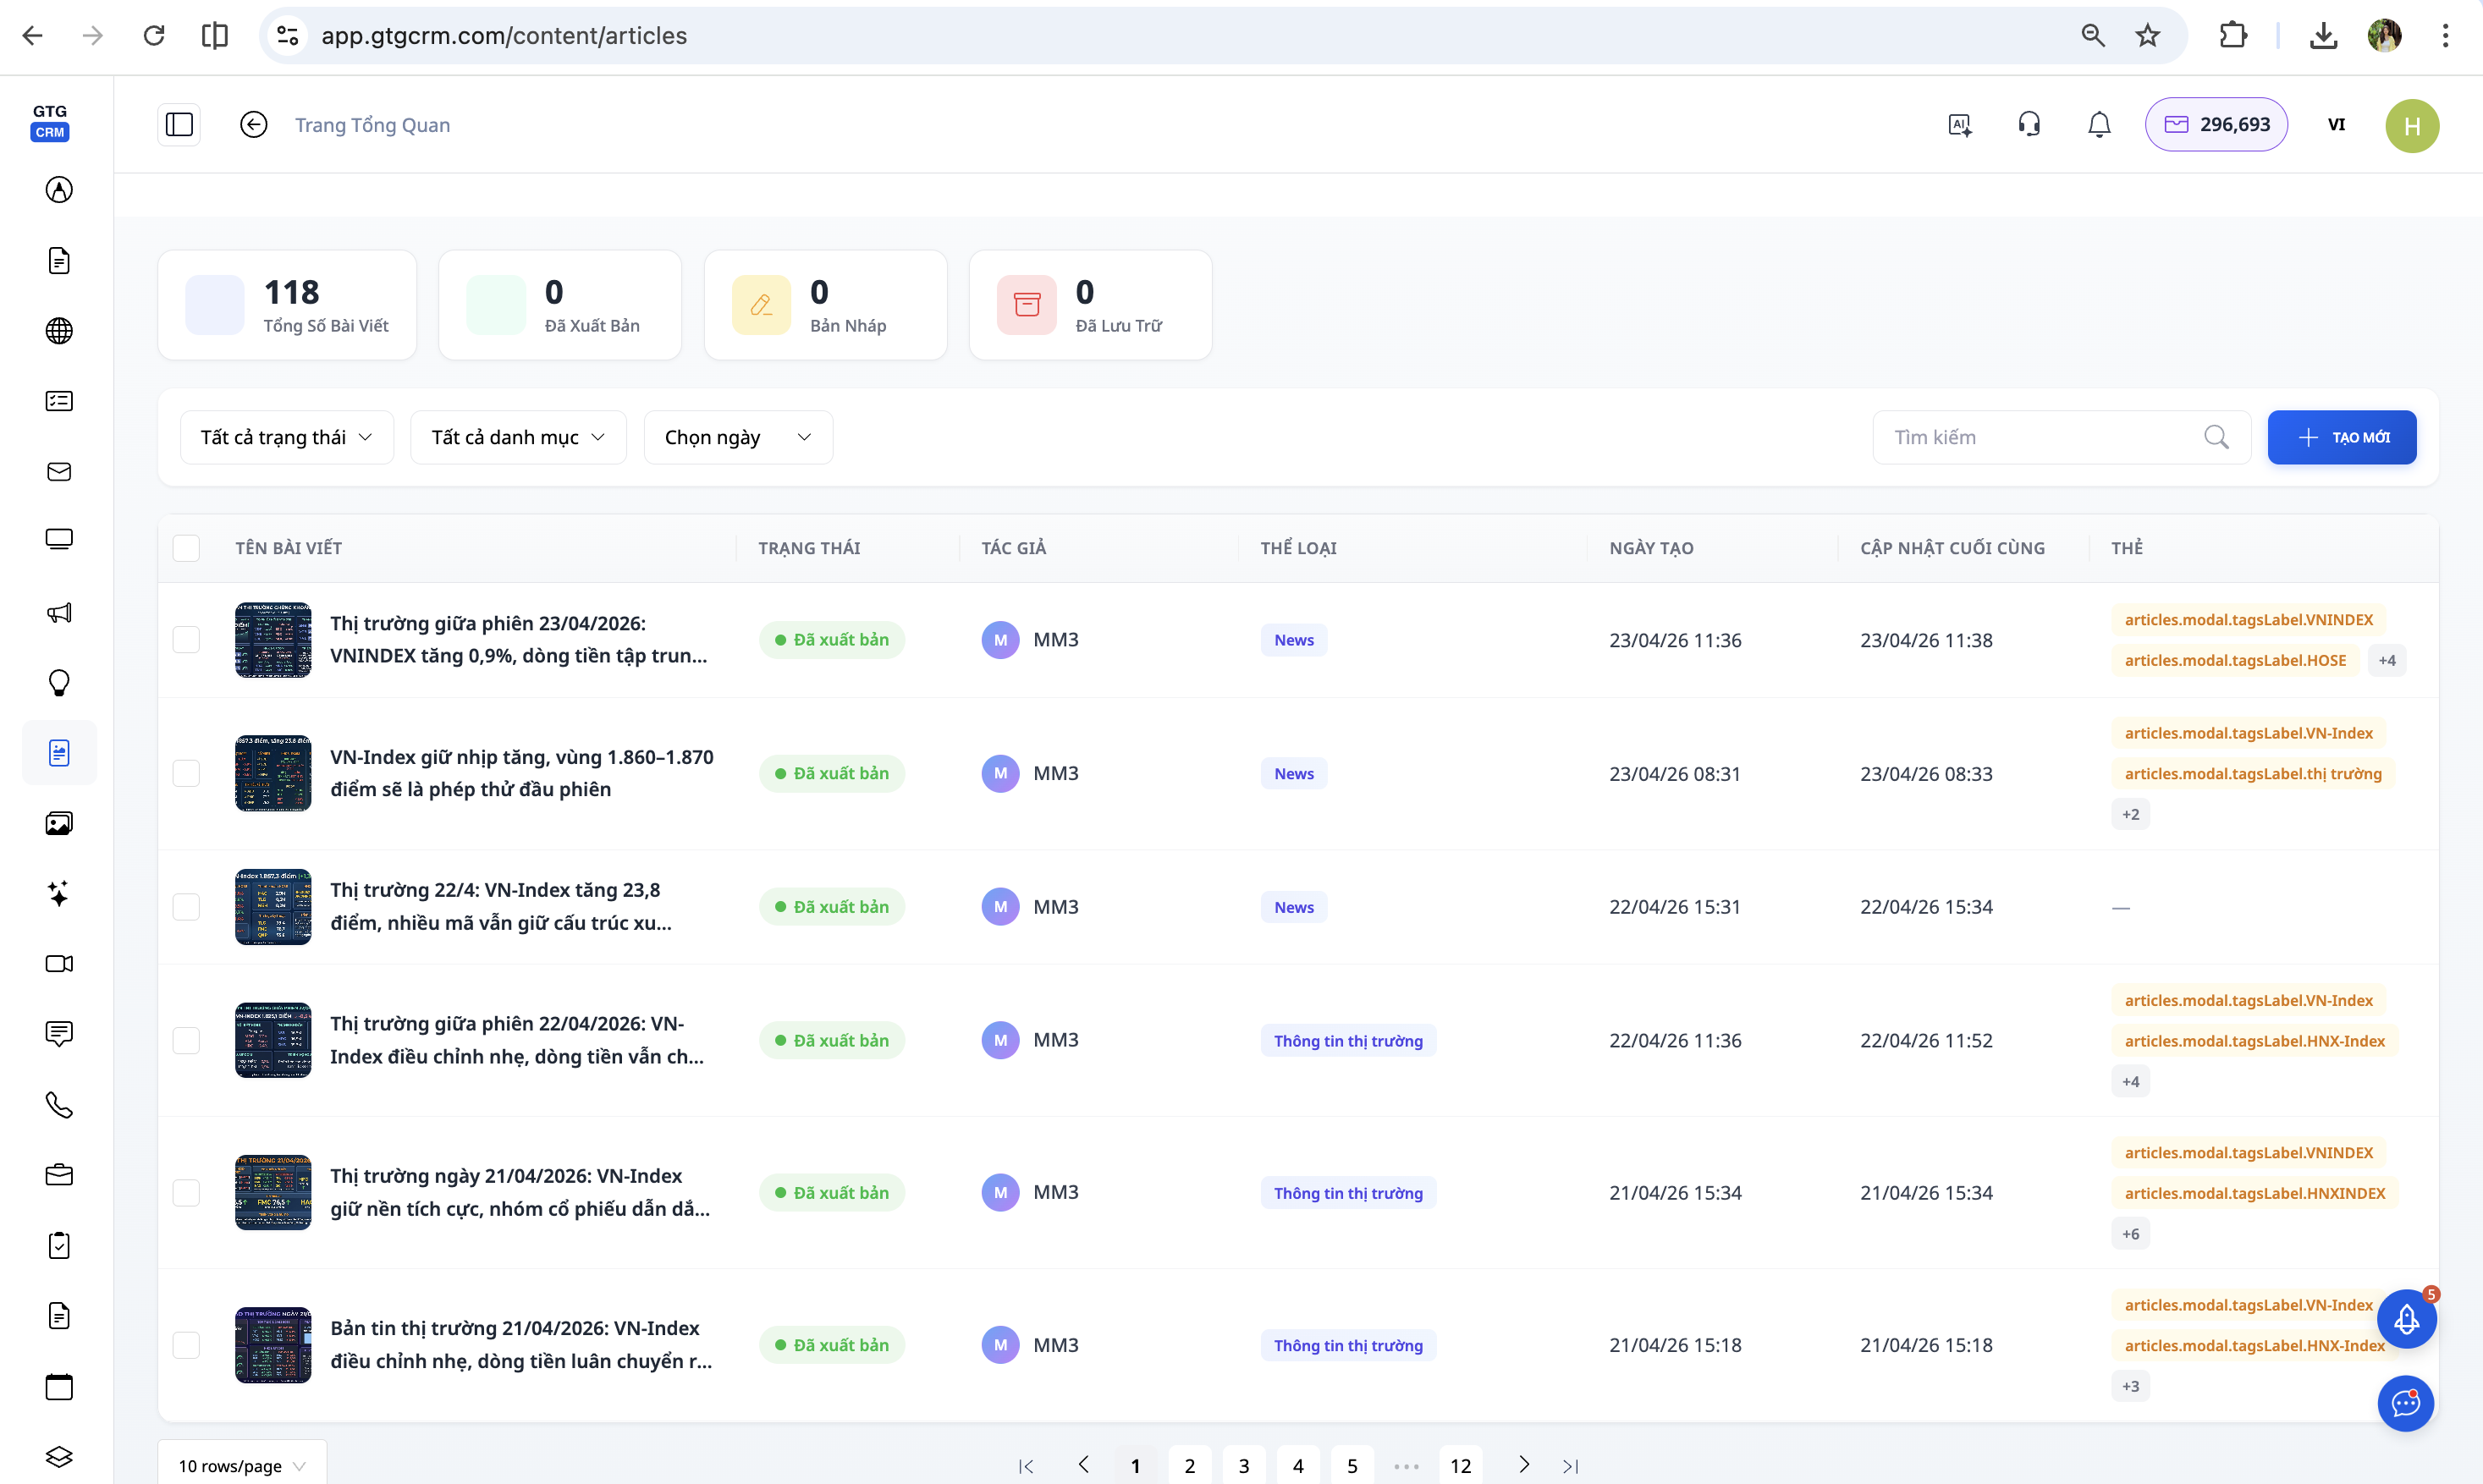The width and height of the screenshot is (2483, 1484).
Task: Toggle the sidebar panel collapse icon
Action: 179,125
